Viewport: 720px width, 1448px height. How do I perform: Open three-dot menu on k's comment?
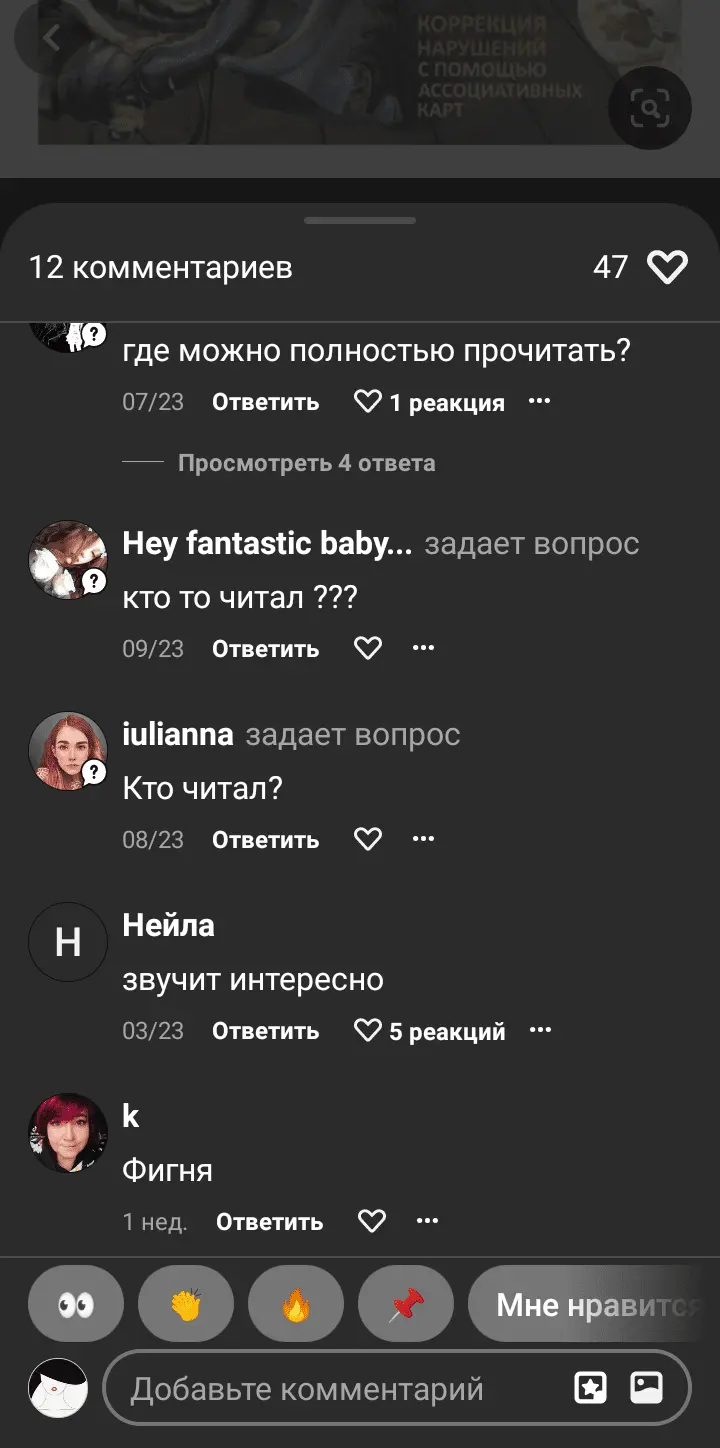click(428, 1221)
